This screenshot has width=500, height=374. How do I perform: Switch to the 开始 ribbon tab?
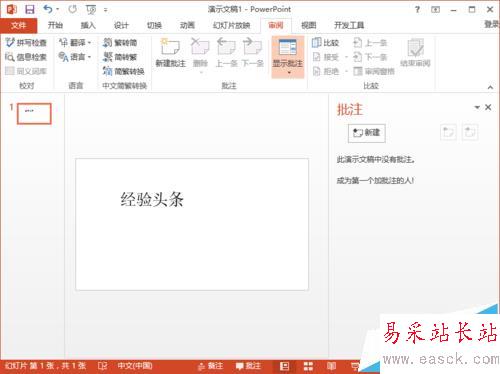point(55,25)
